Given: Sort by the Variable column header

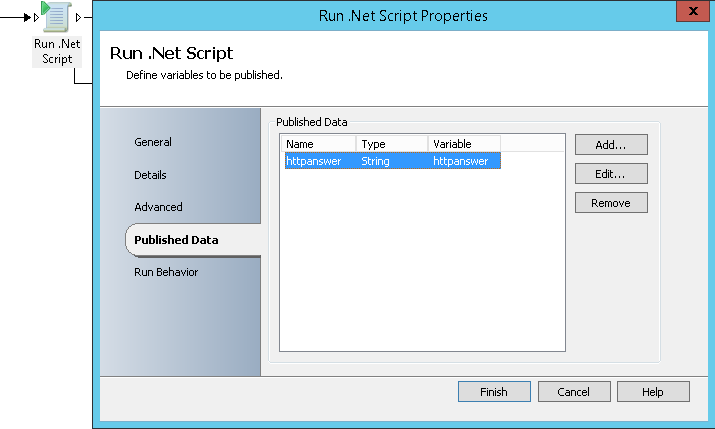Looking at the screenshot, I should click(x=464, y=144).
